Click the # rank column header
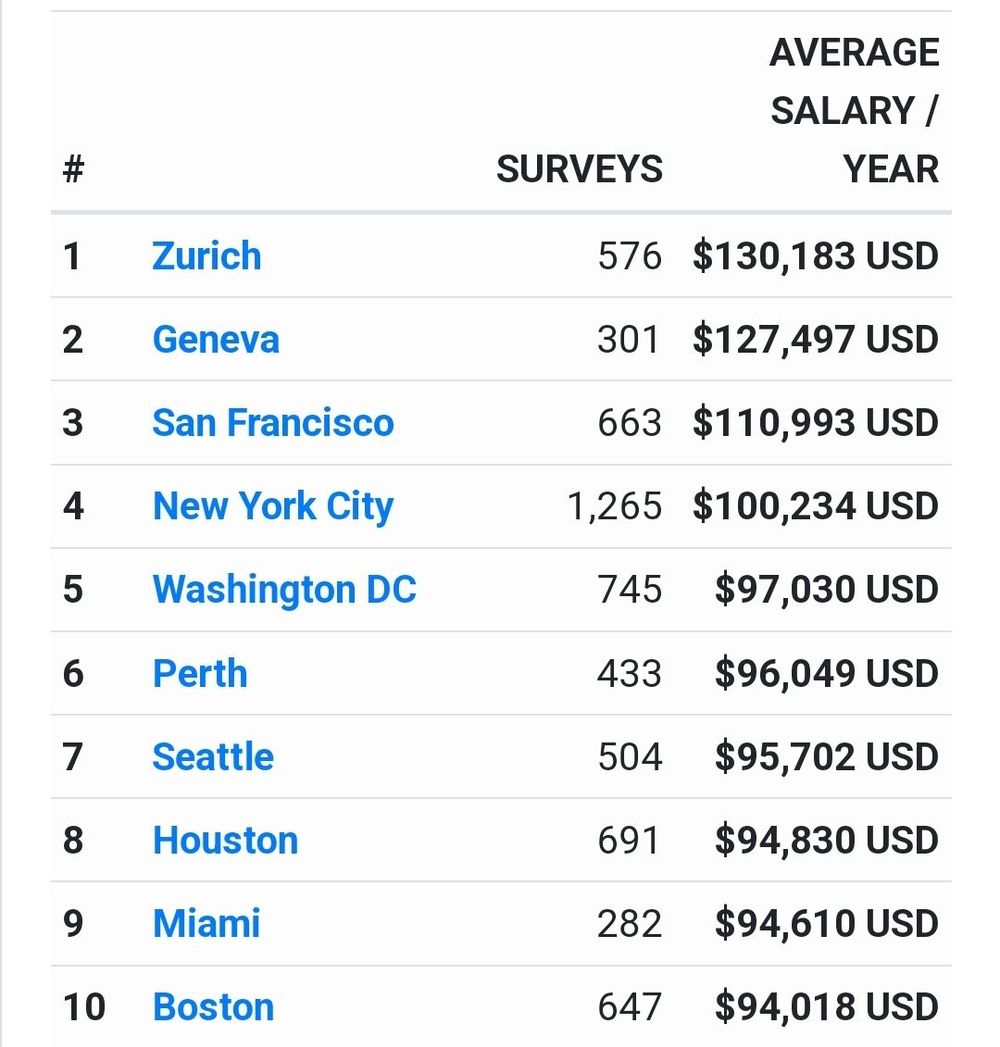The width and height of the screenshot is (1000, 1047). 73,169
